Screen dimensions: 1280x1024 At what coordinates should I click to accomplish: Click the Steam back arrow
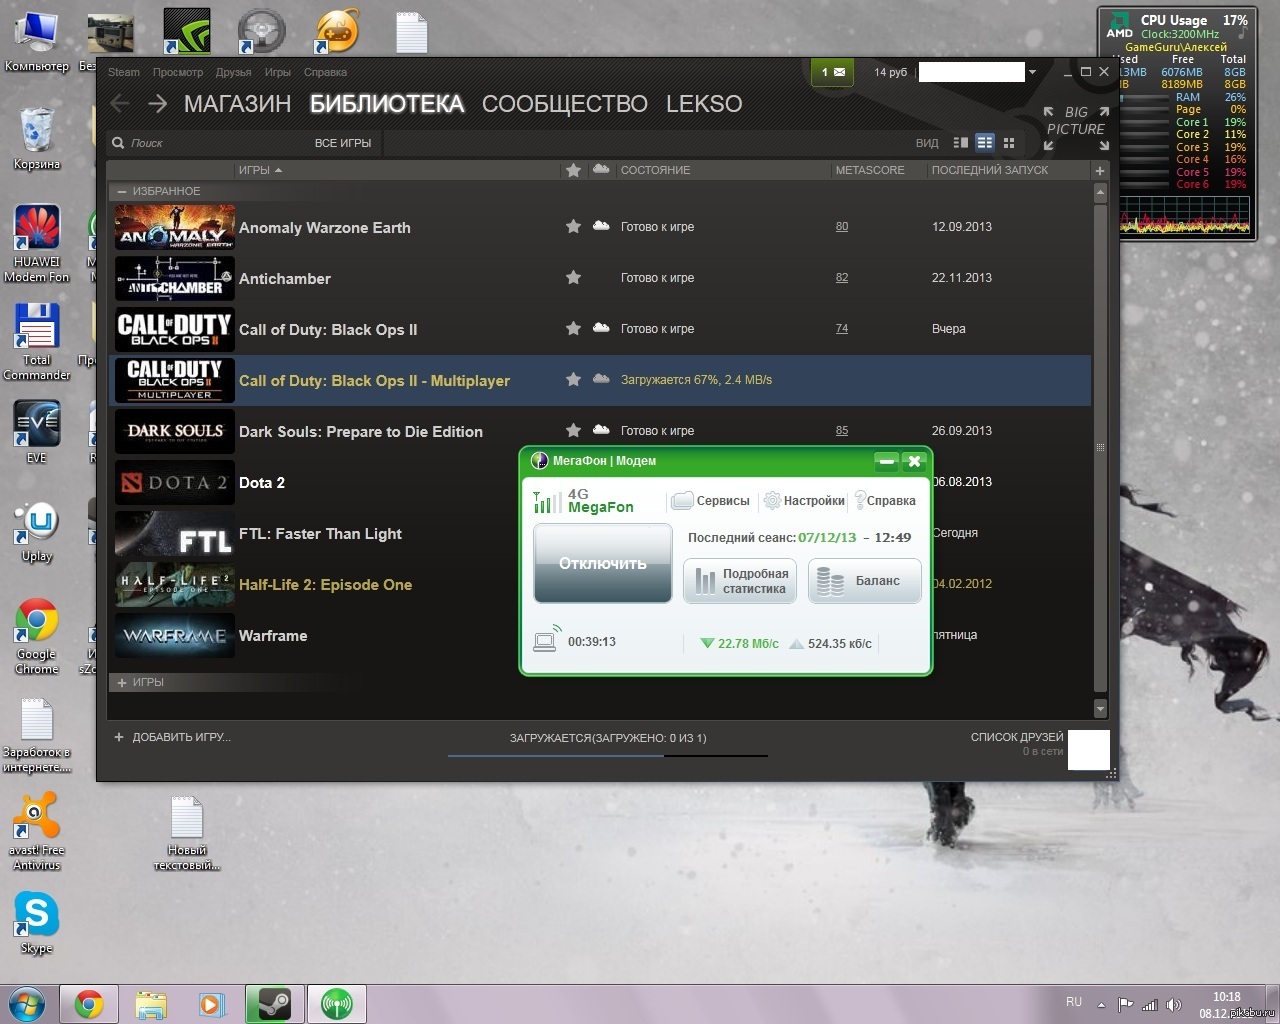120,103
